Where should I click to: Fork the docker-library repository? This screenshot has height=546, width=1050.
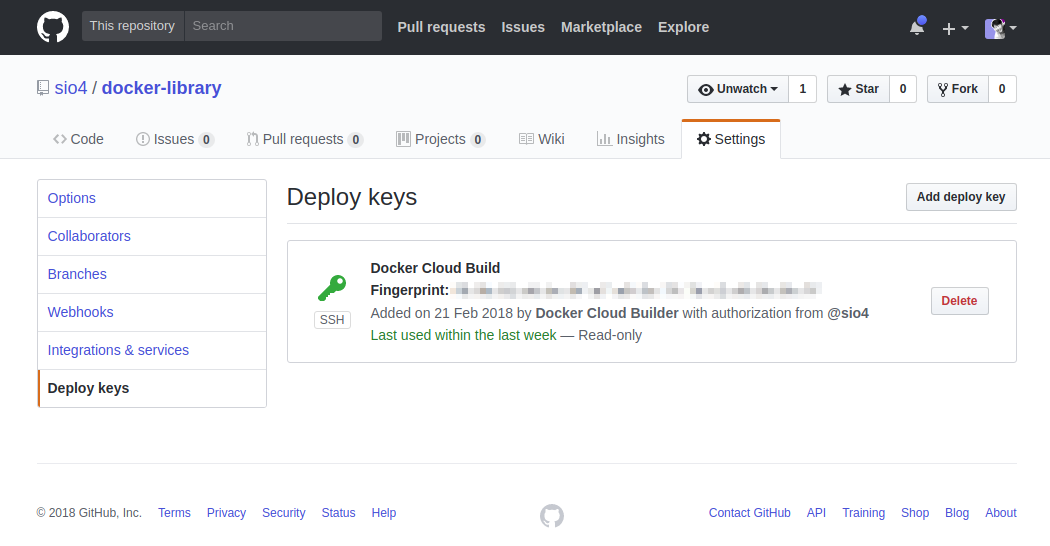tap(957, 89)
